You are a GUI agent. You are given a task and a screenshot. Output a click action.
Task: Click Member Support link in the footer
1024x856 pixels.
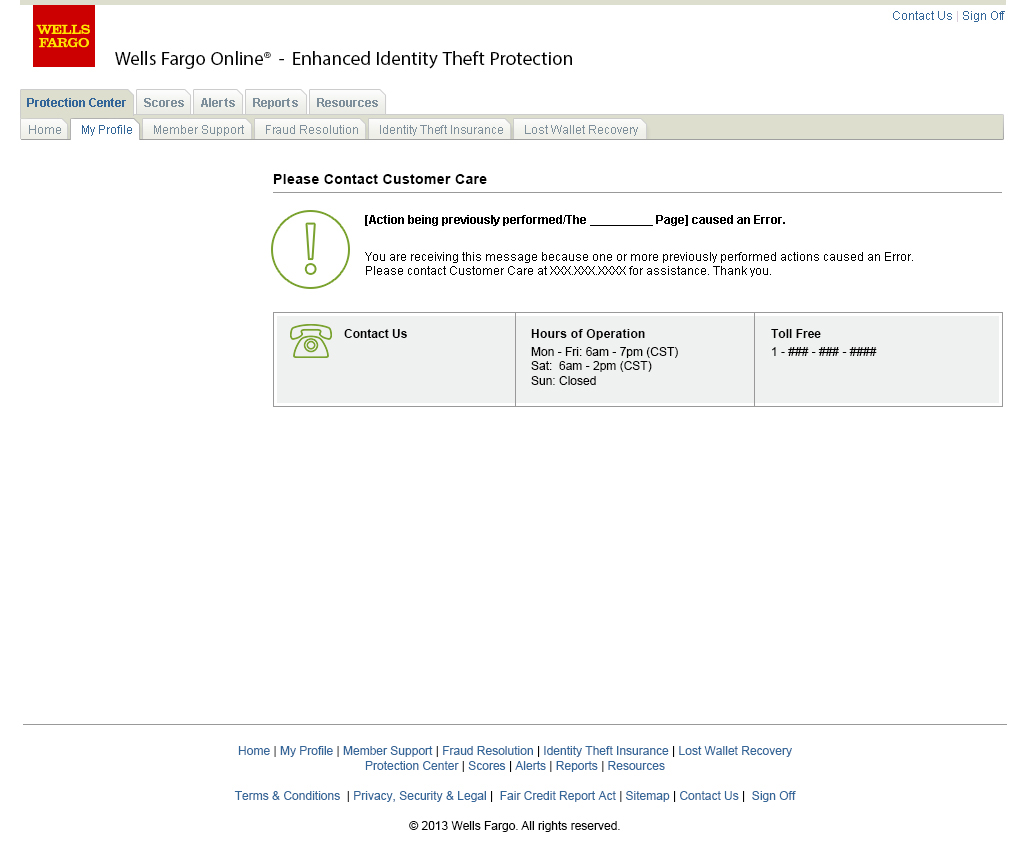click(387, 751)
